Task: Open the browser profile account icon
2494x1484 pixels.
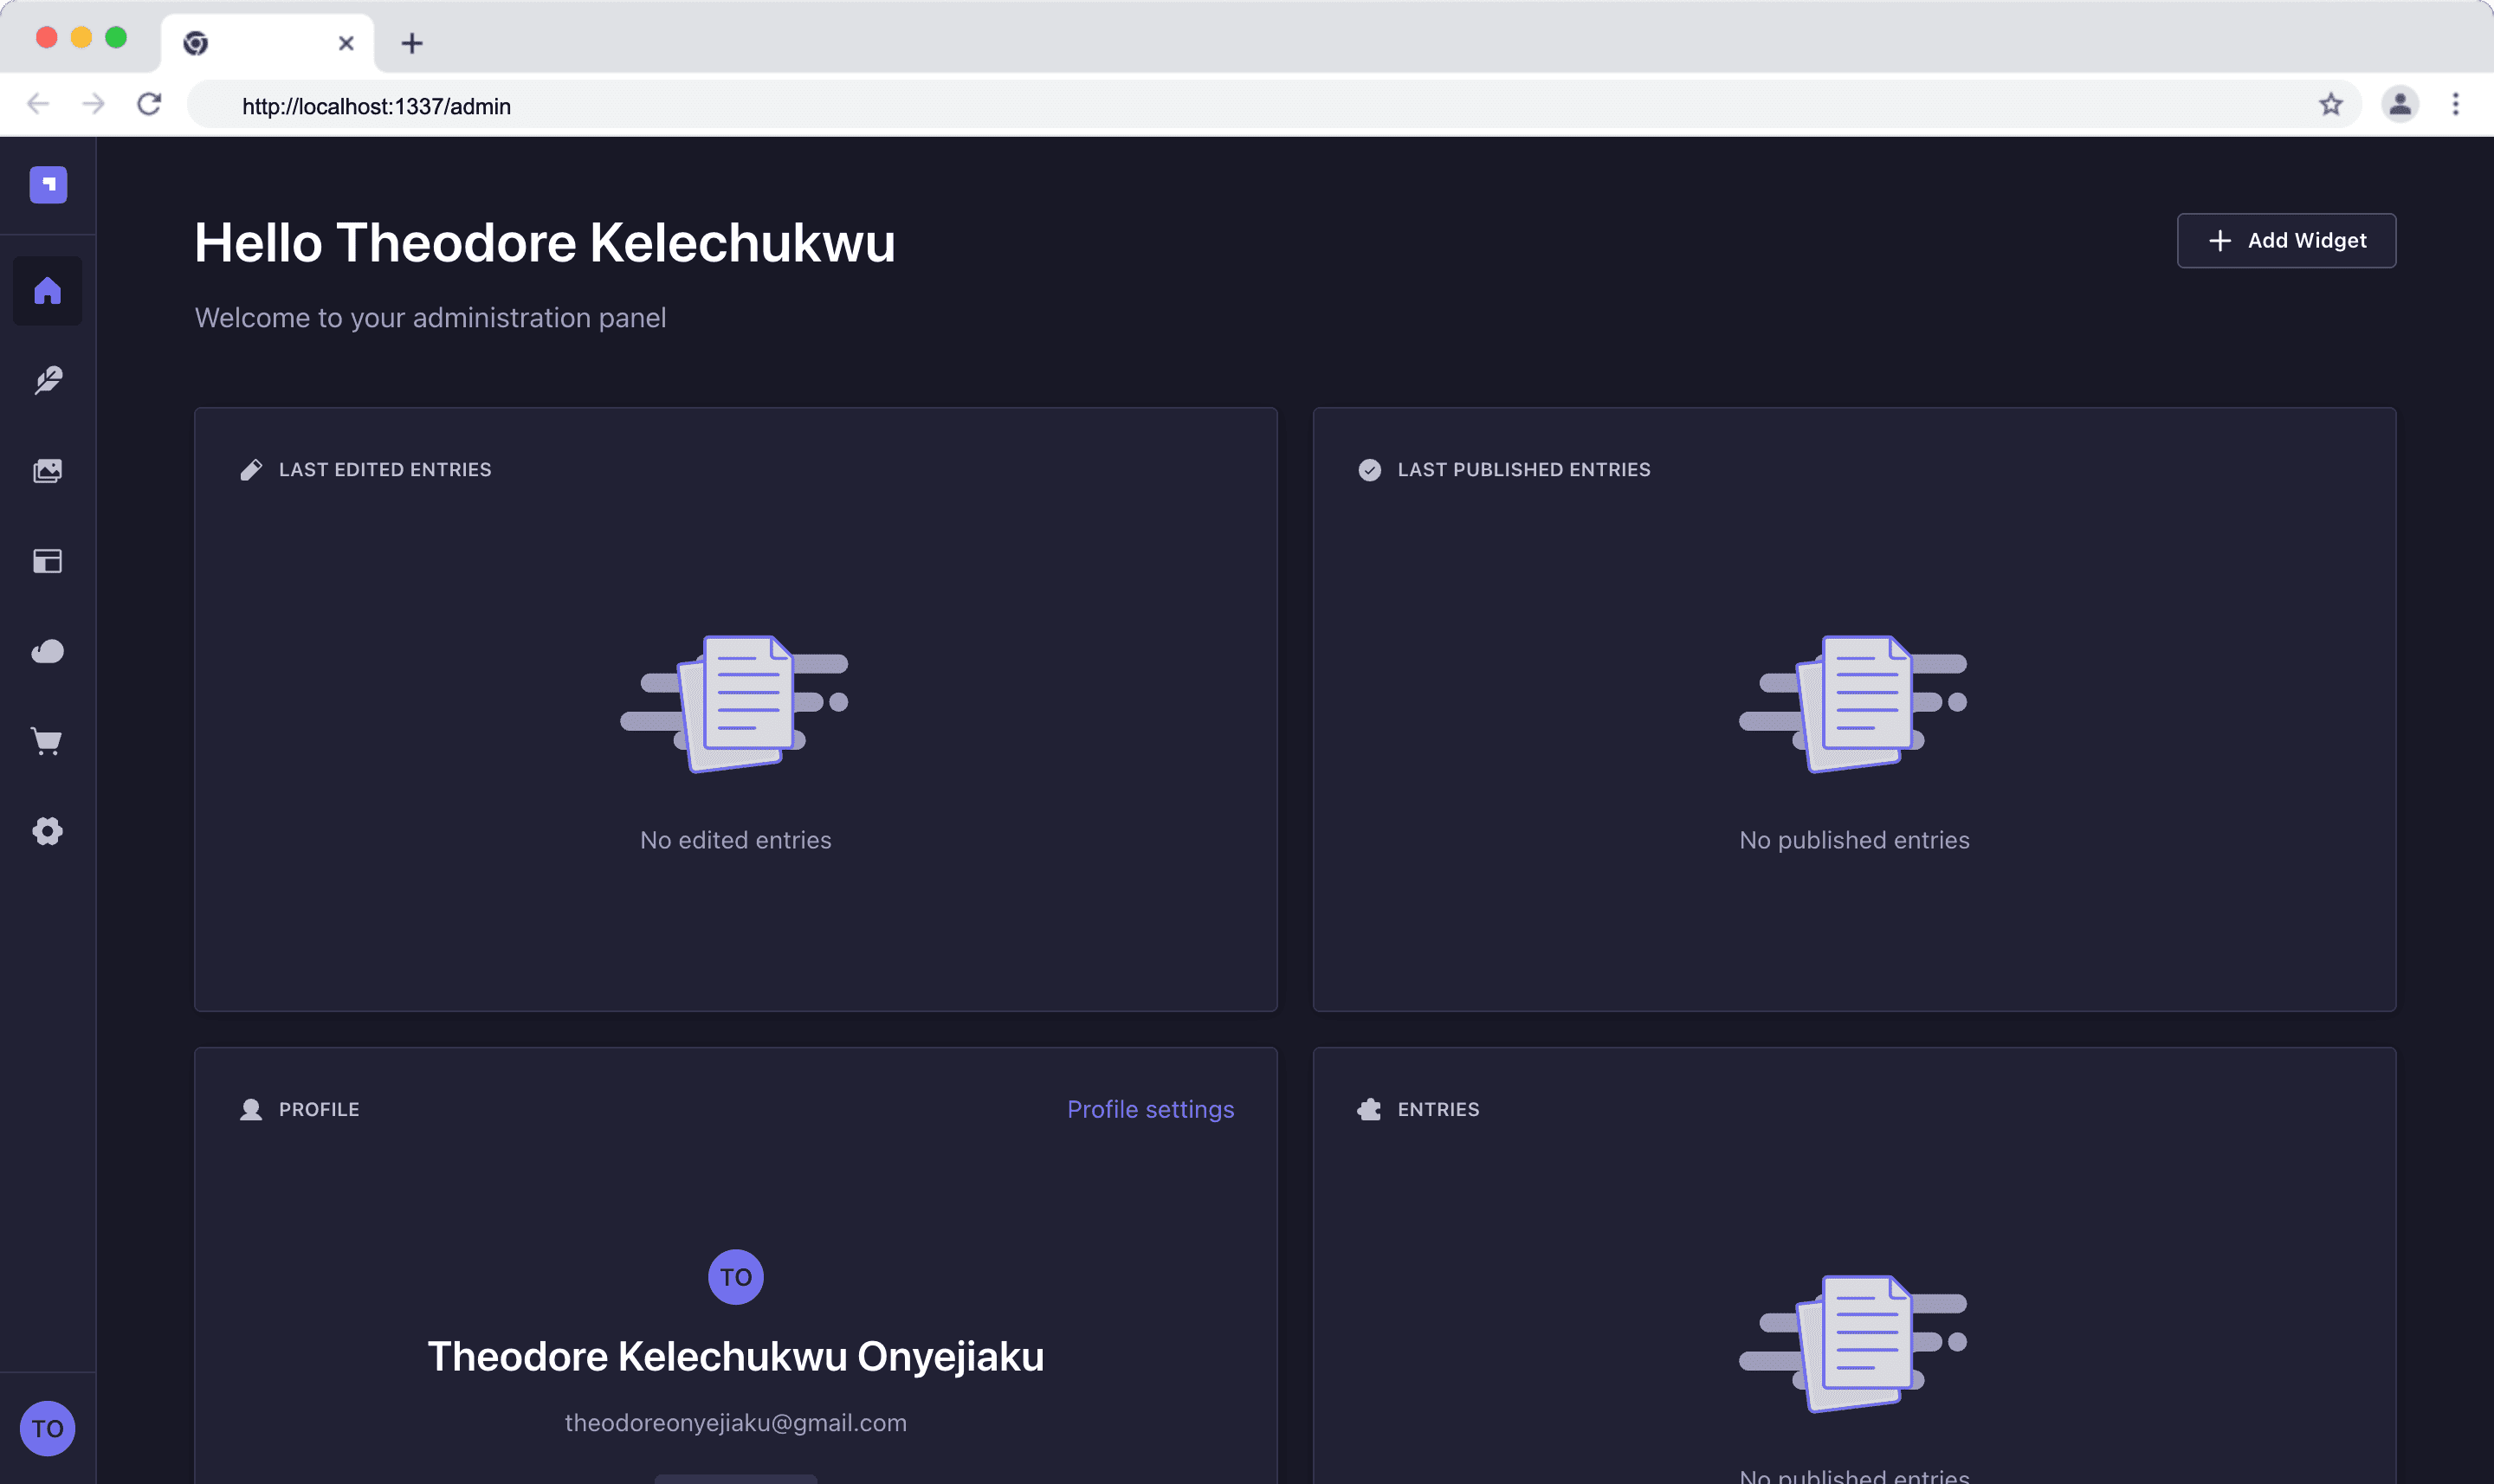Action: tap(2400, 104)
